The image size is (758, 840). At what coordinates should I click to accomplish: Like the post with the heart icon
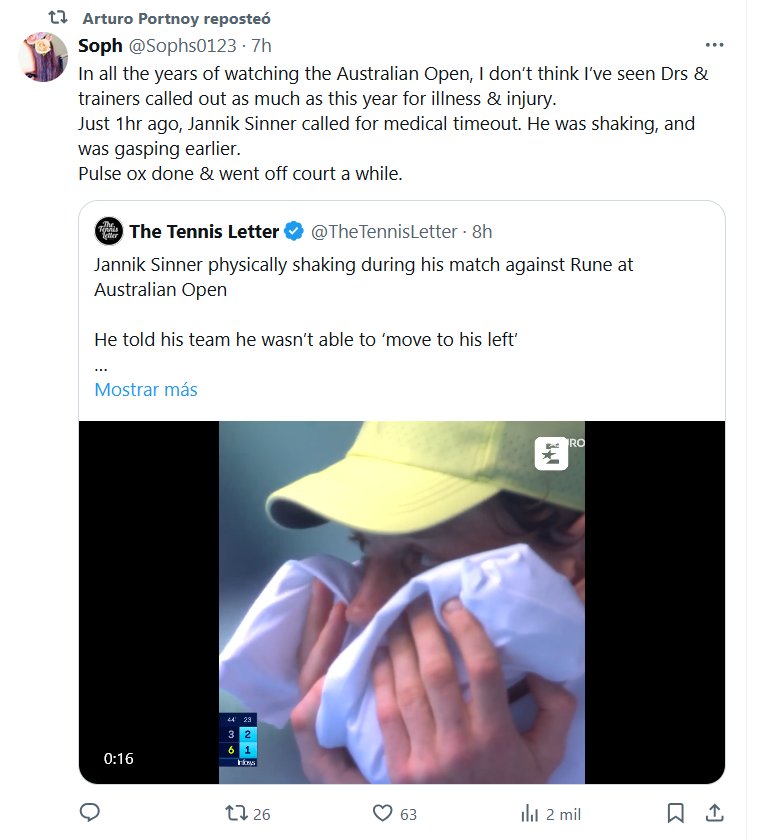380,813
